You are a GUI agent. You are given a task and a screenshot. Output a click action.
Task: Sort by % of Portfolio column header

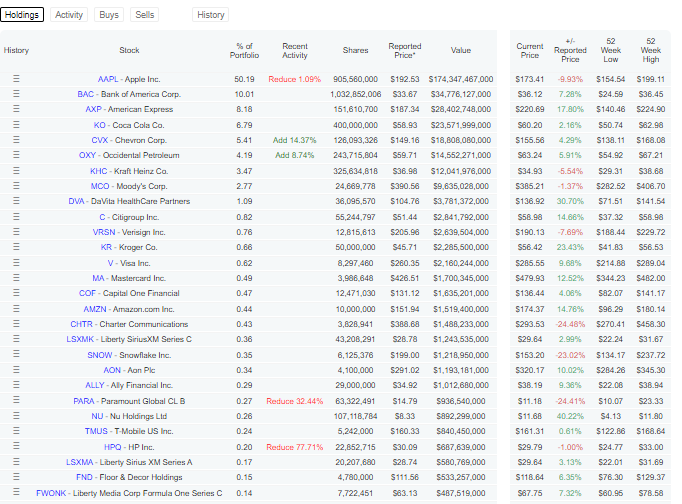(x=244, y=50)
